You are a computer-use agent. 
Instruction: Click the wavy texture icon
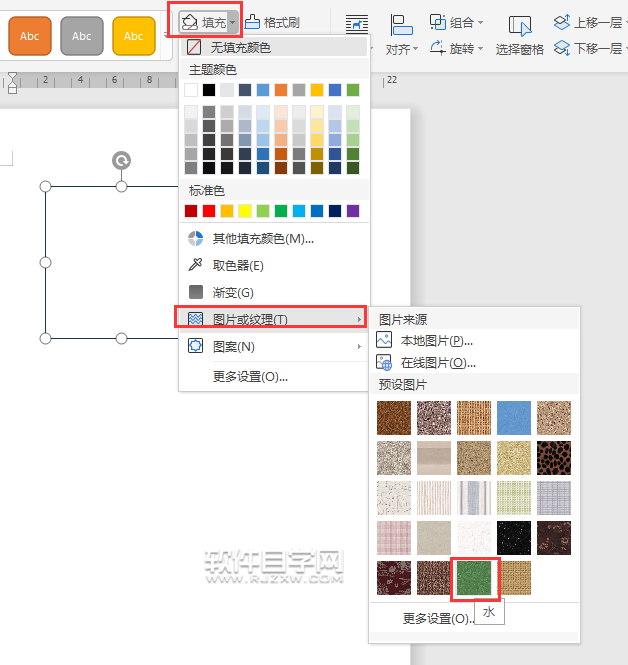point(195,319)
